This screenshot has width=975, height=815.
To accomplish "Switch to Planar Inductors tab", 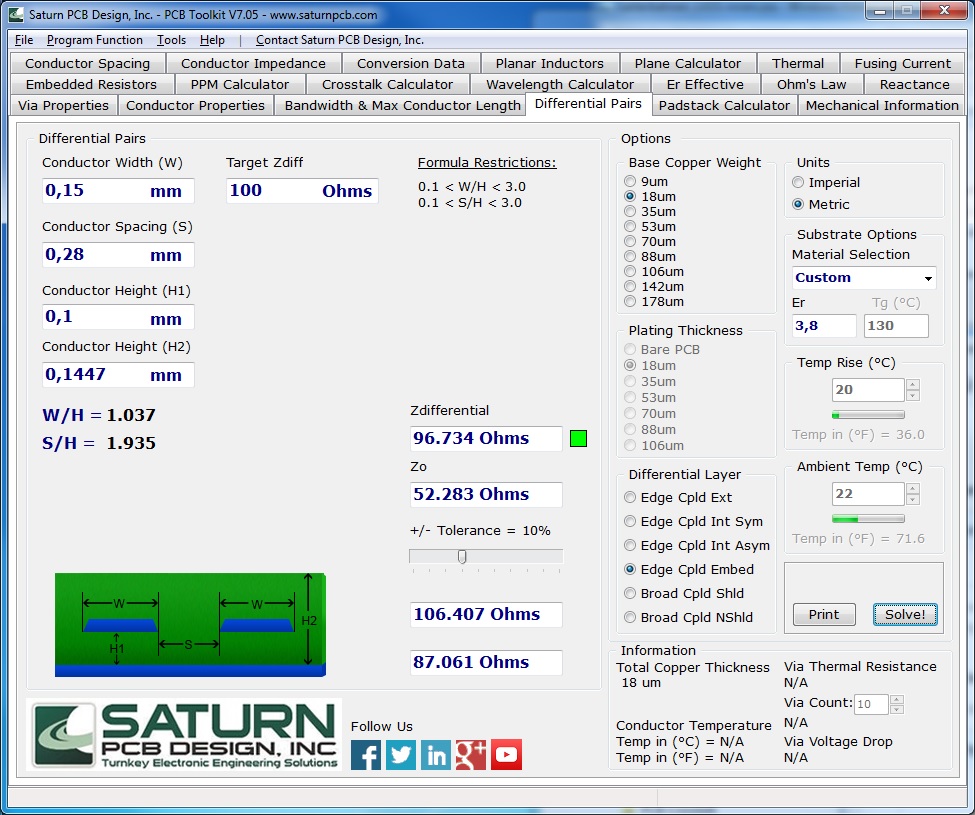I will 549,63.
